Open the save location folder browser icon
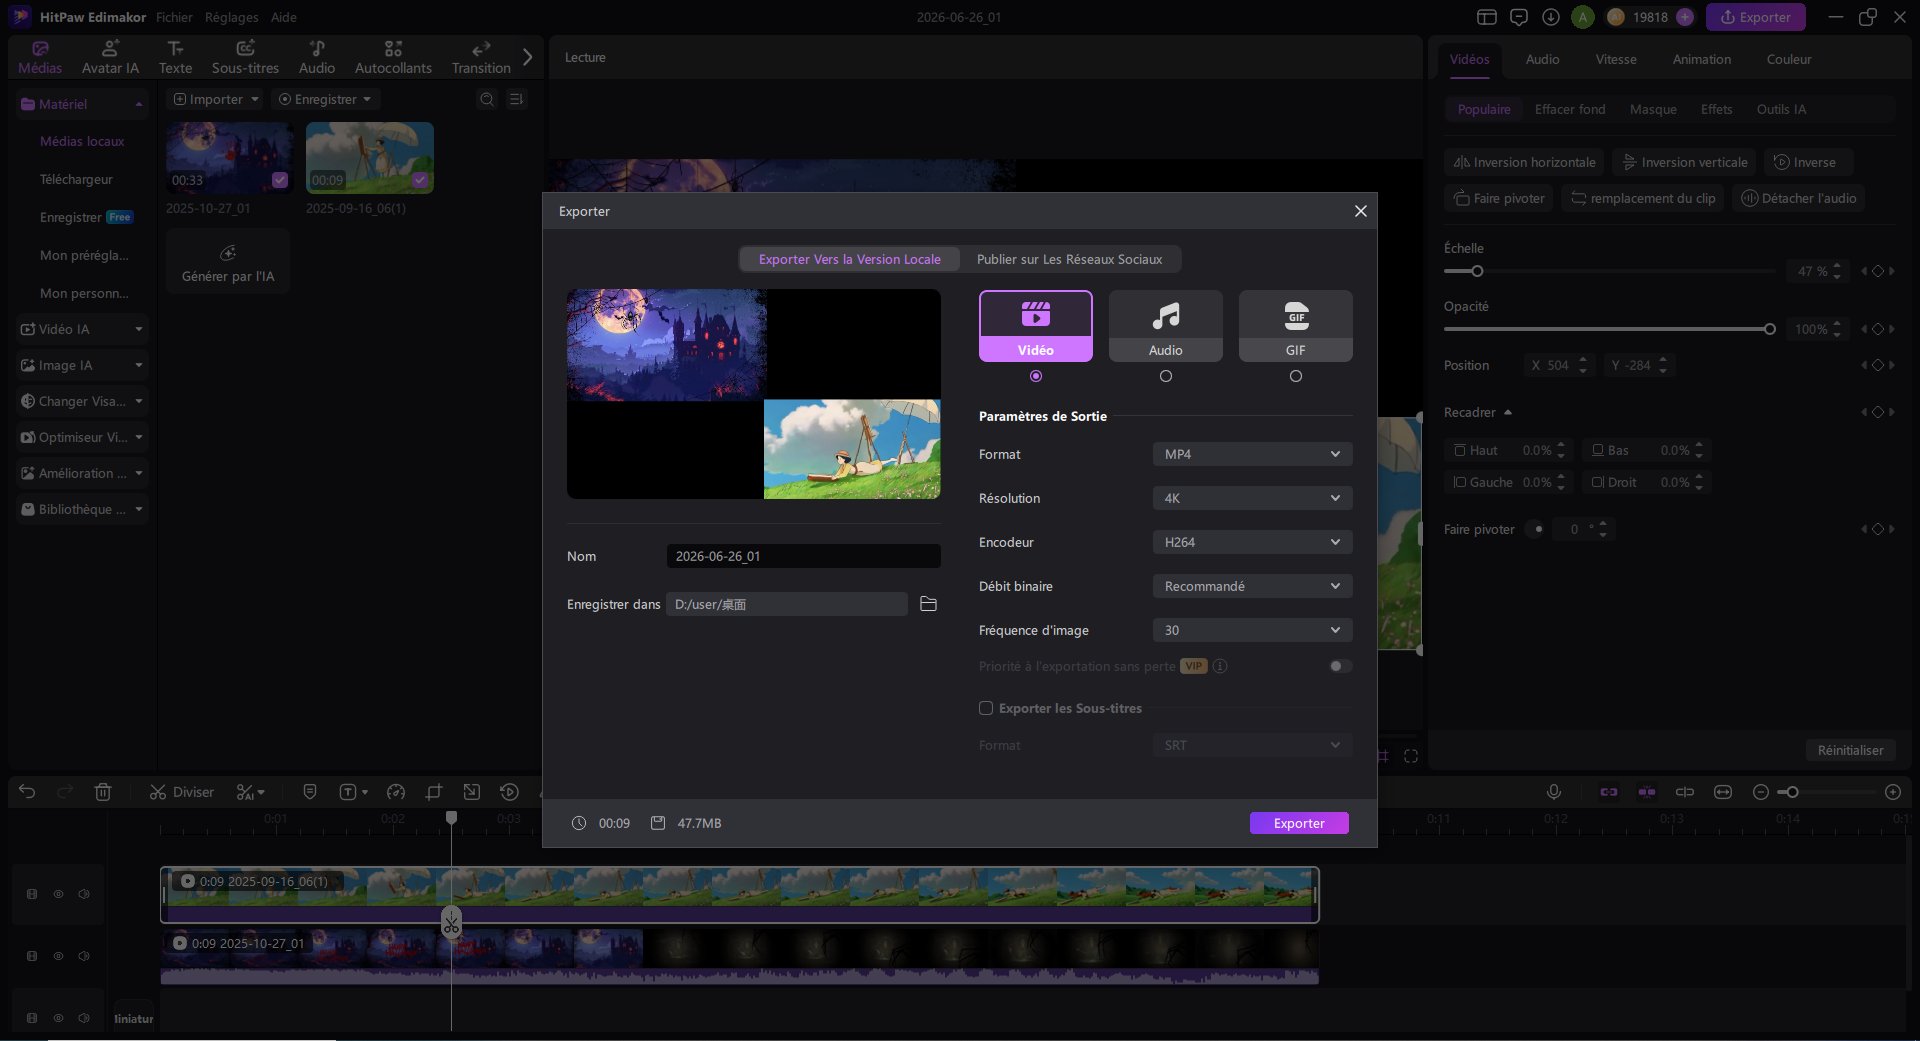1920x1041 pixels. [928, 604]
